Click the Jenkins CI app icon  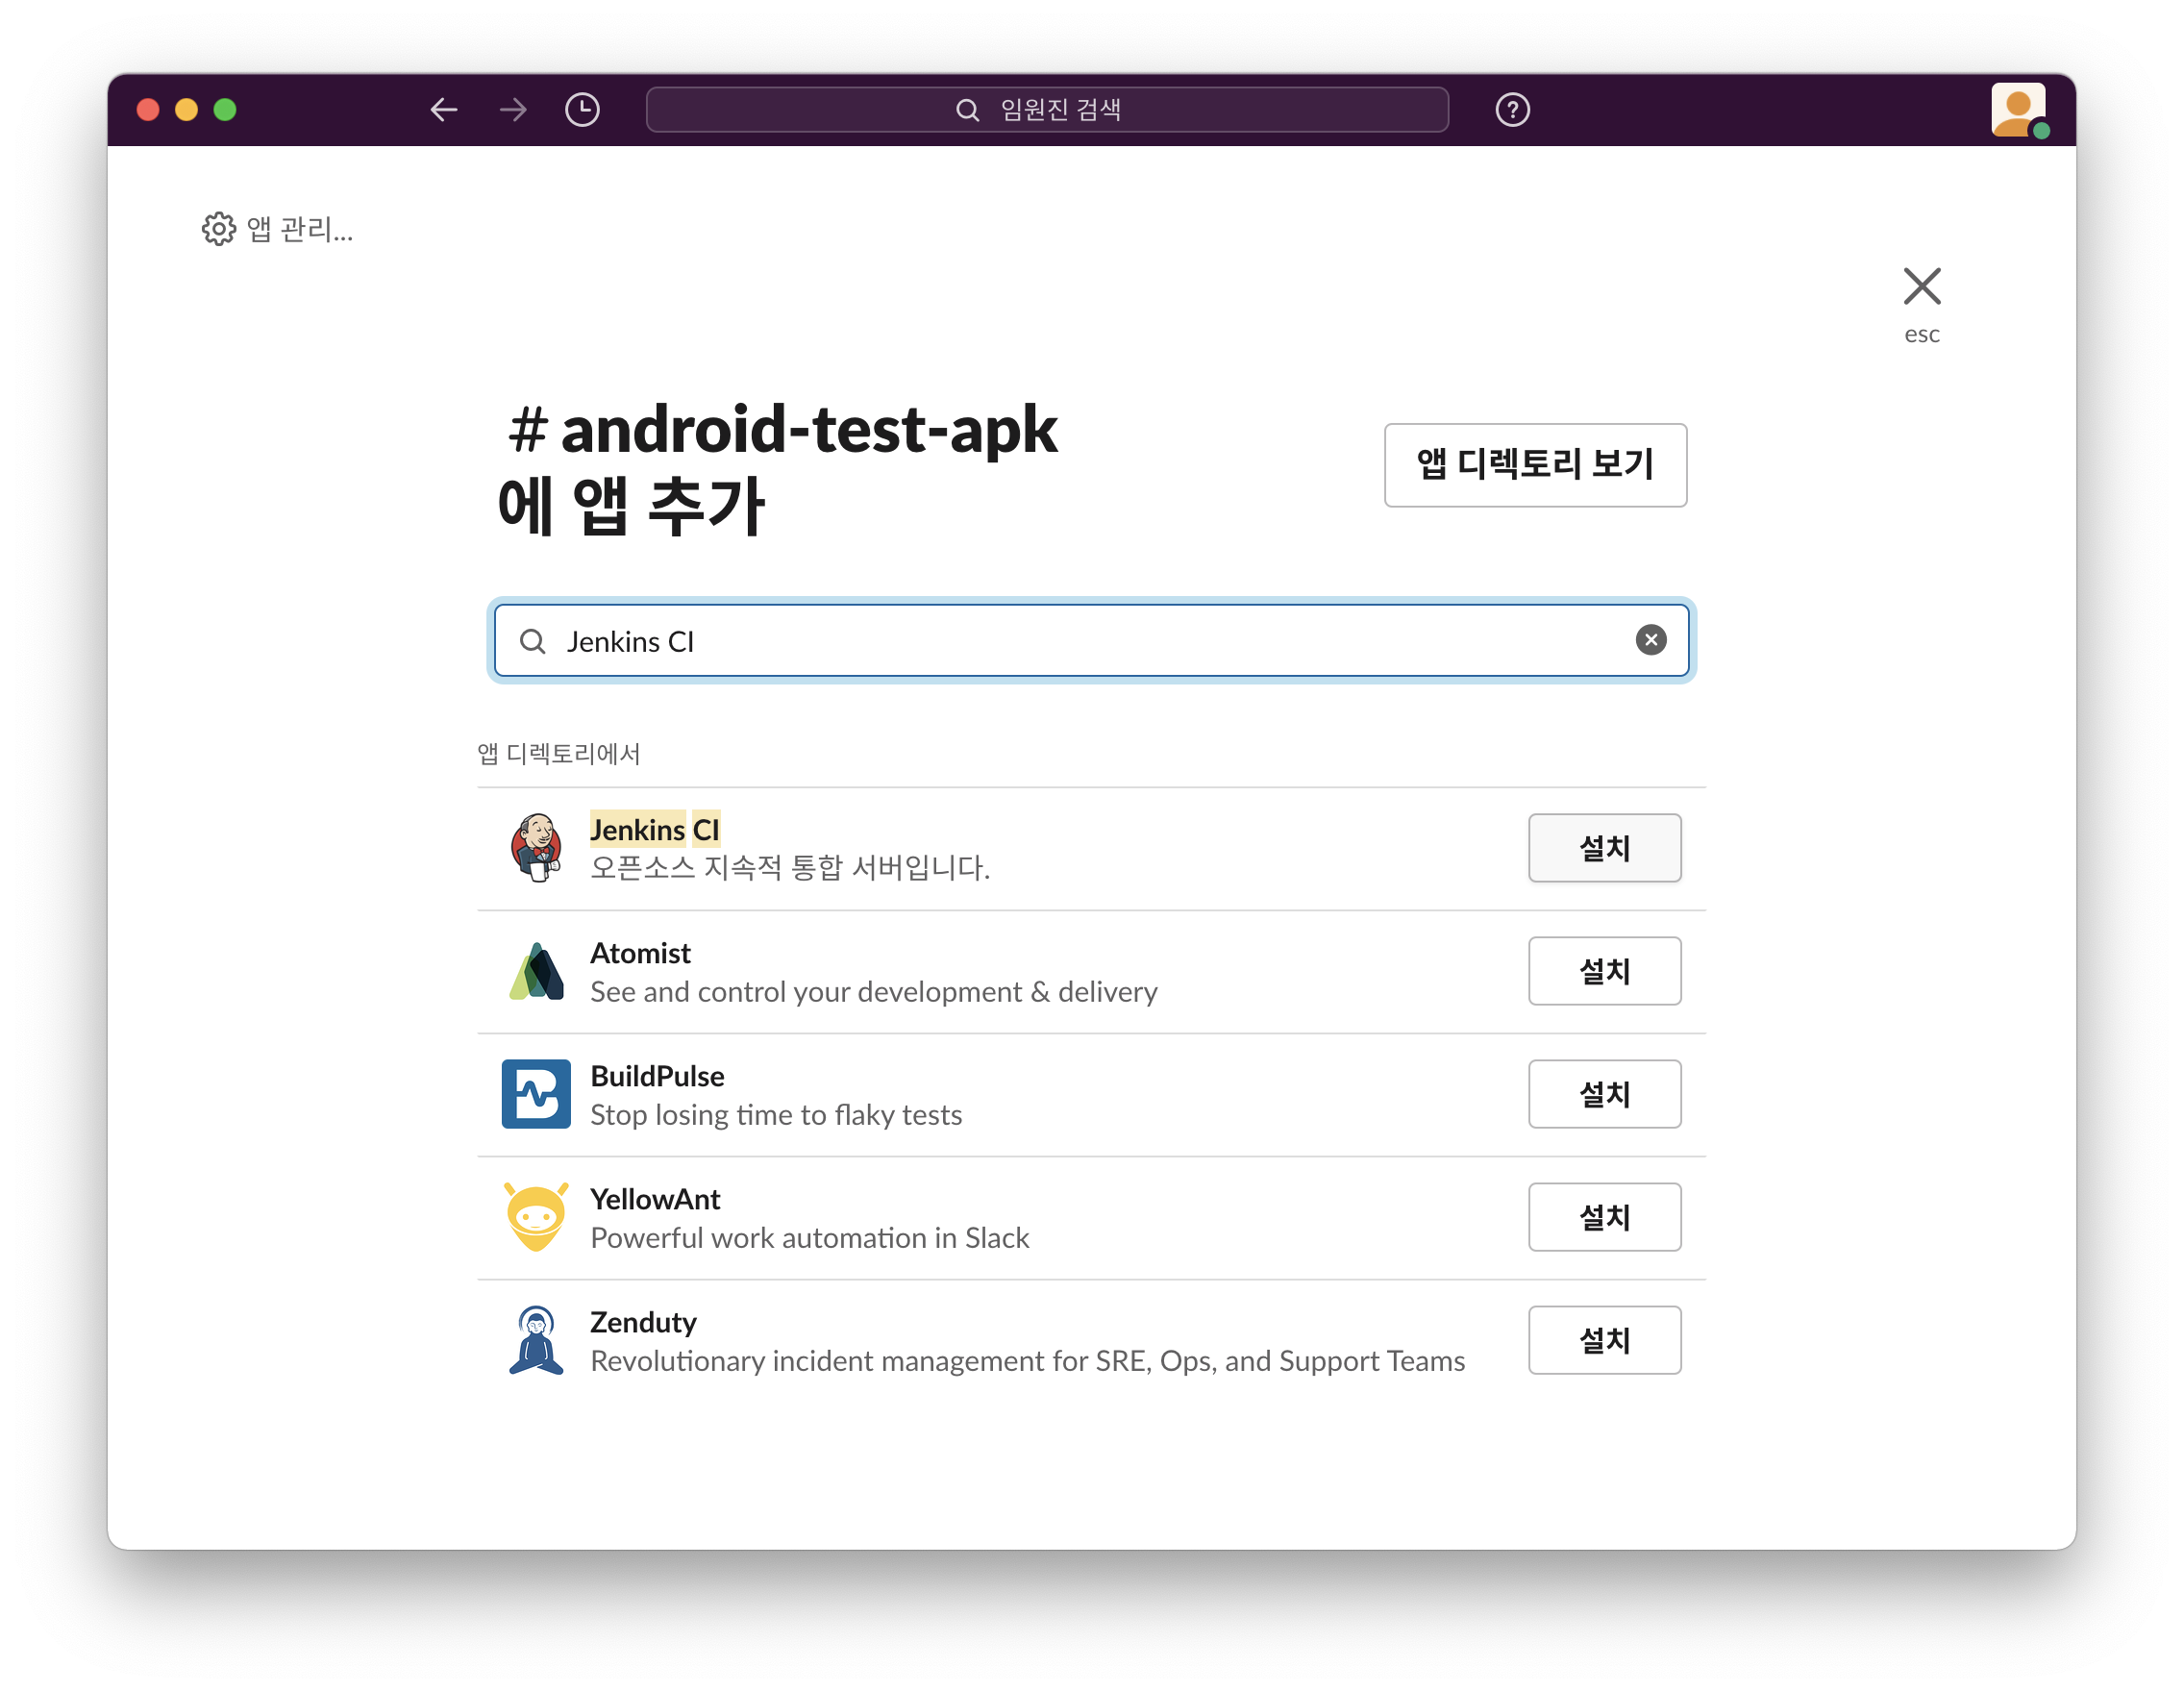click(x=536, y=848)
